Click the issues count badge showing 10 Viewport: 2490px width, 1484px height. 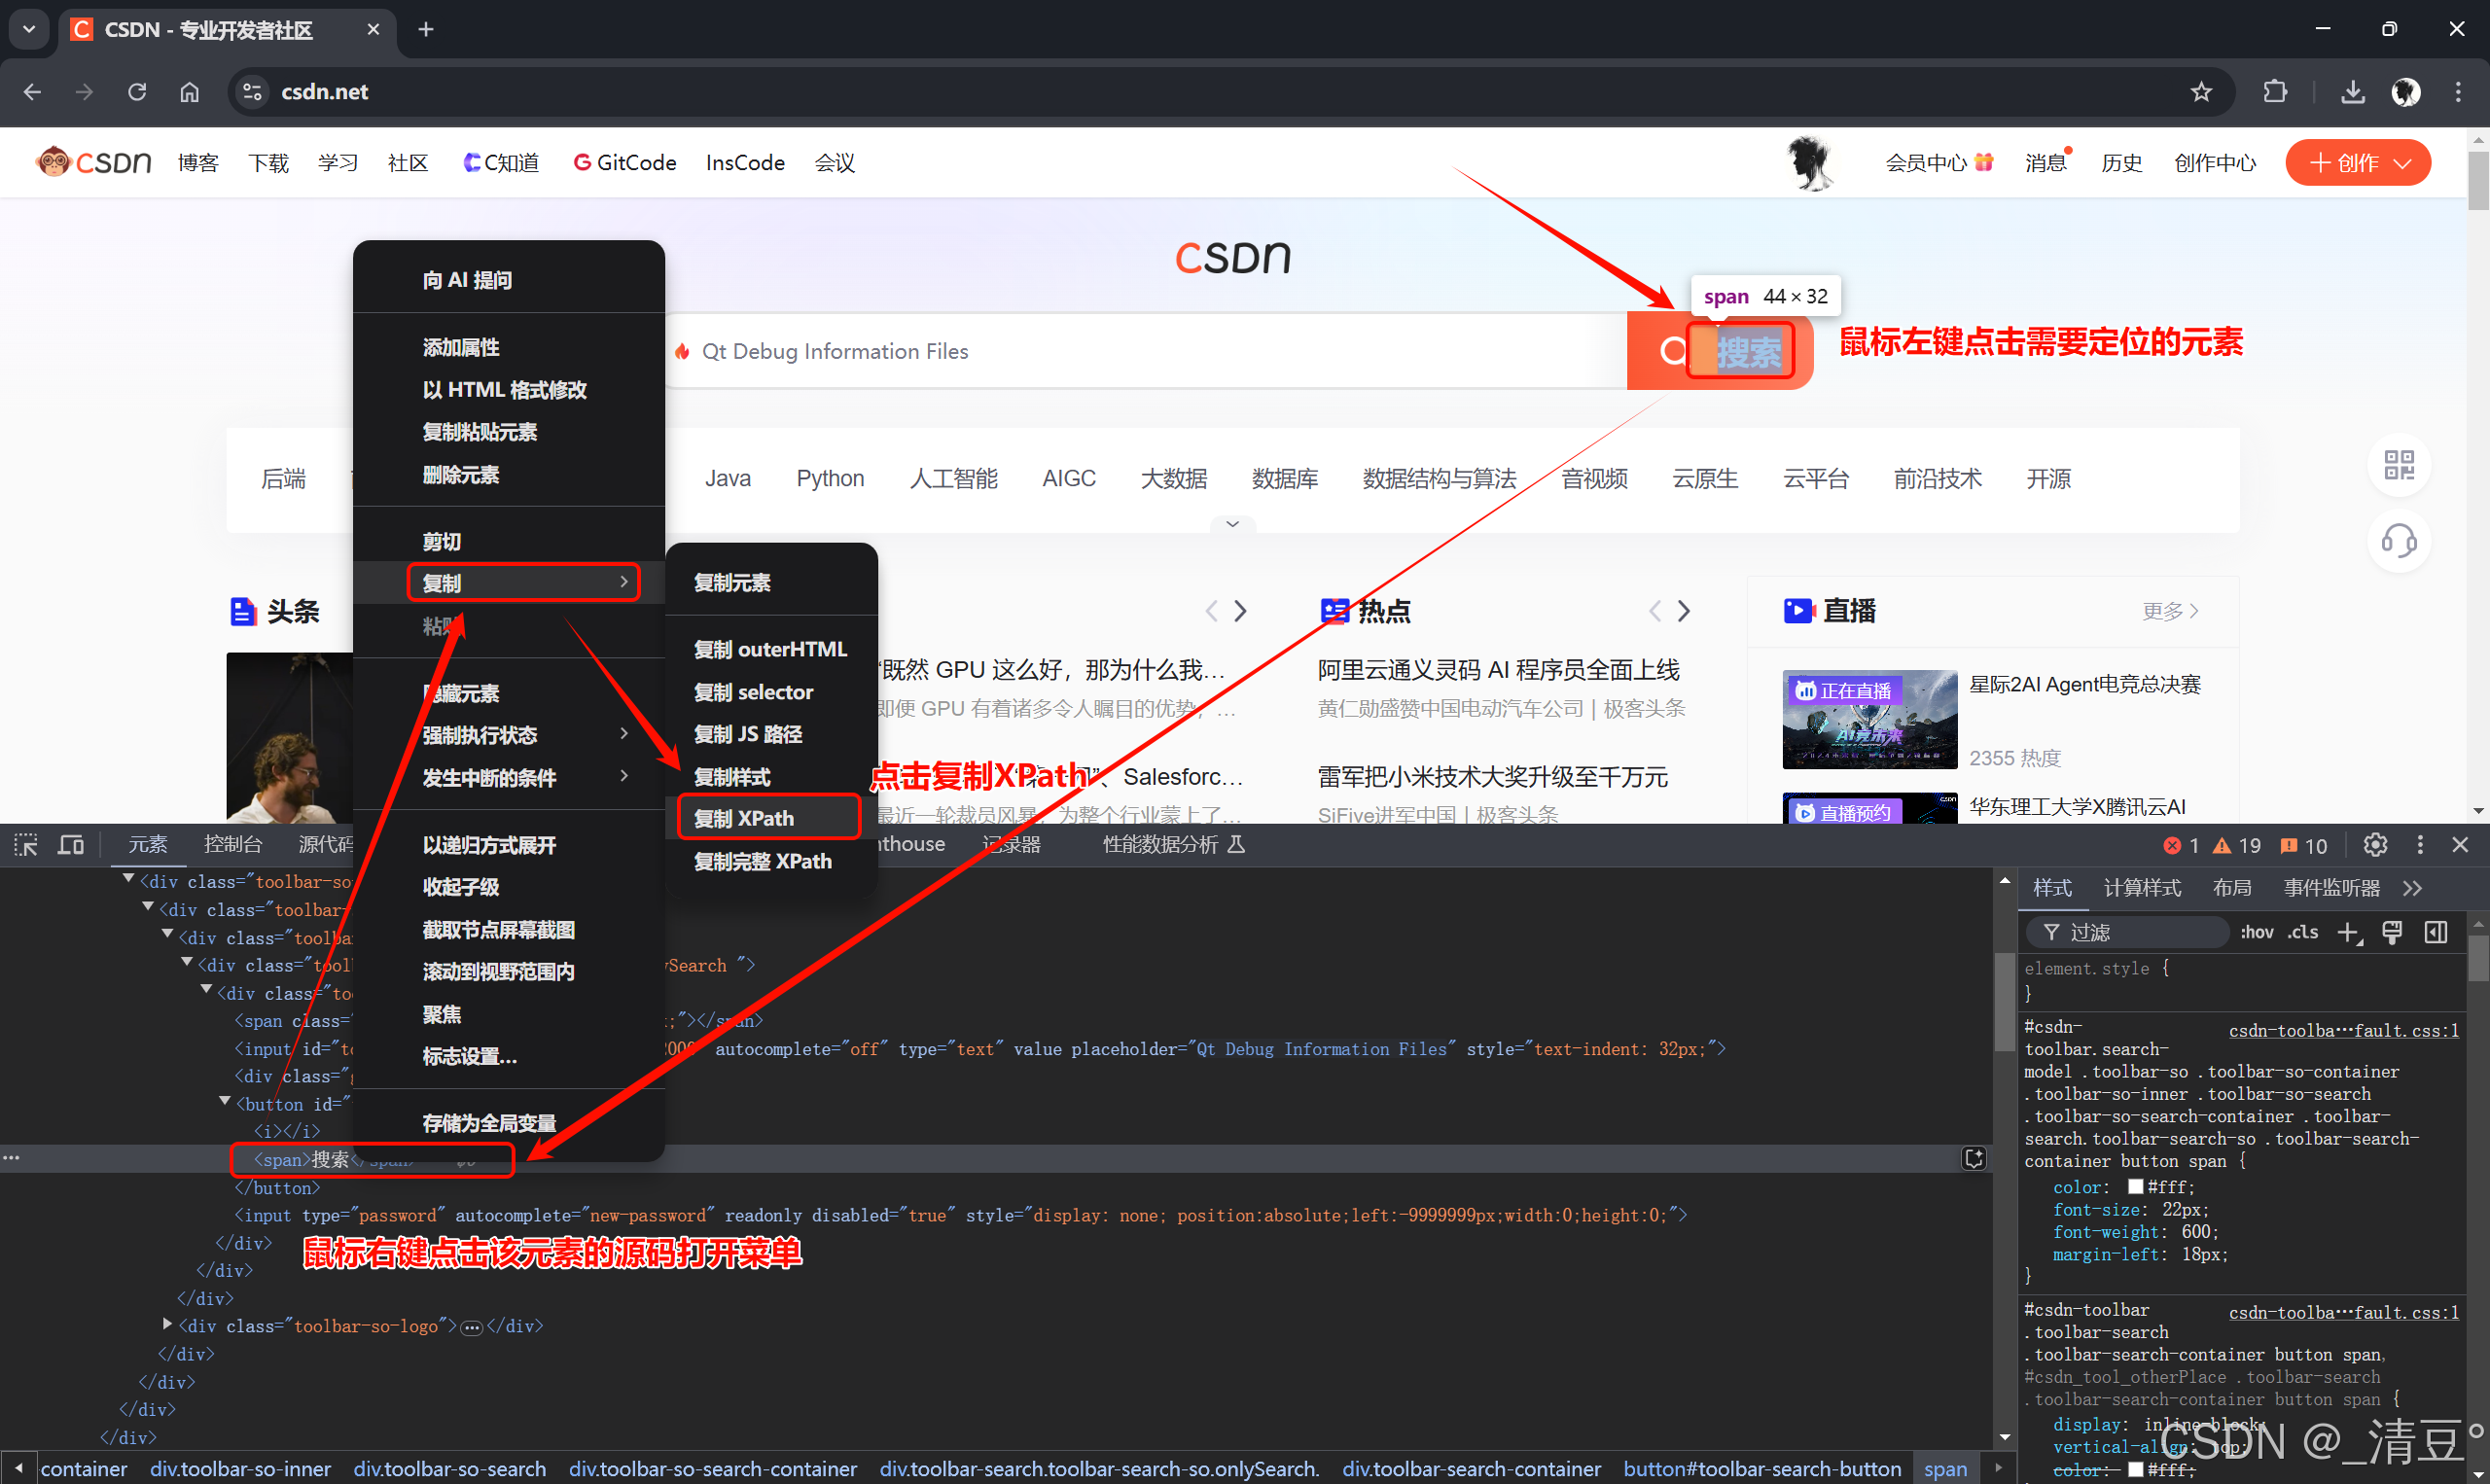point(2304,846)
